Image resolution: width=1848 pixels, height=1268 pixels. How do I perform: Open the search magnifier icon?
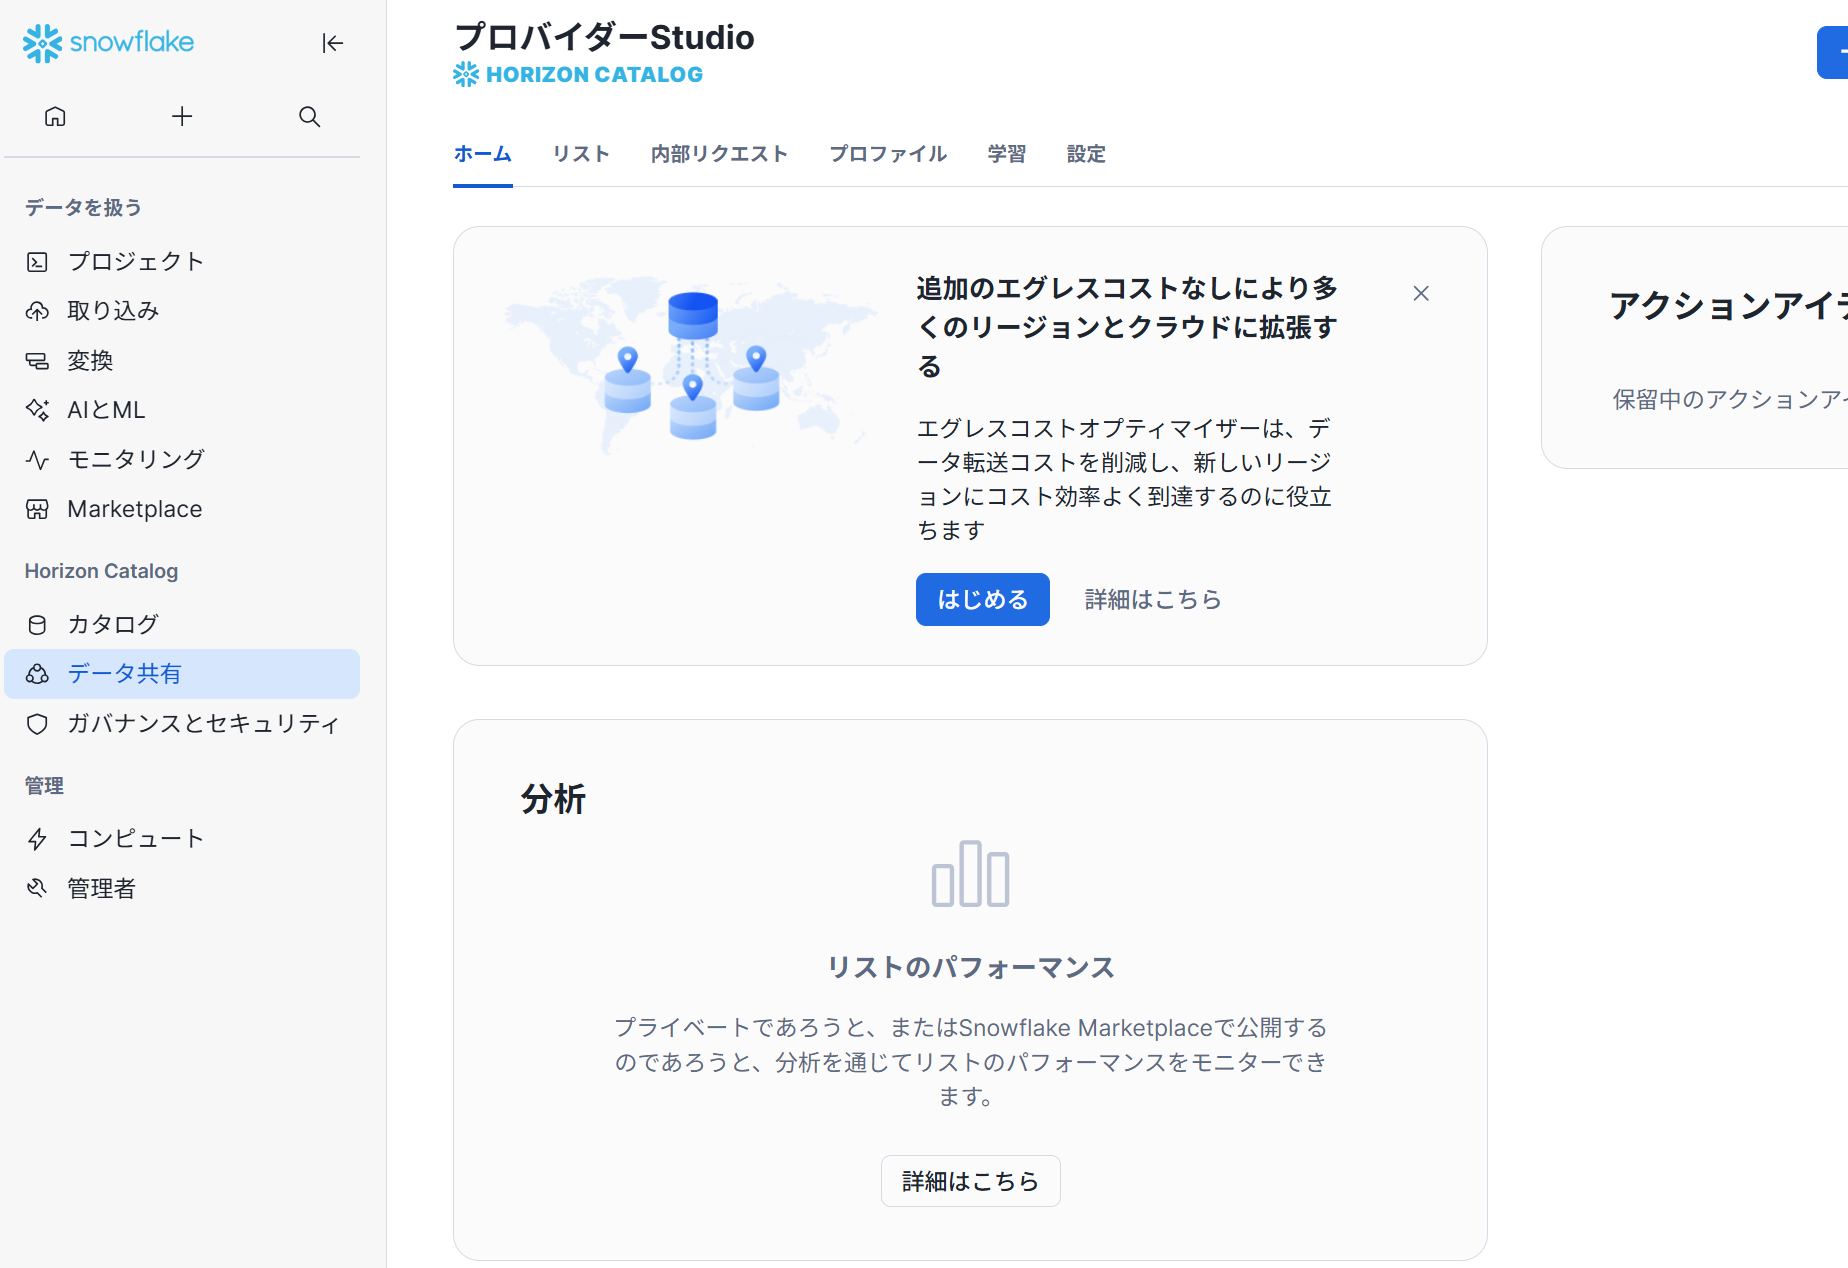[x=310, y=117]
